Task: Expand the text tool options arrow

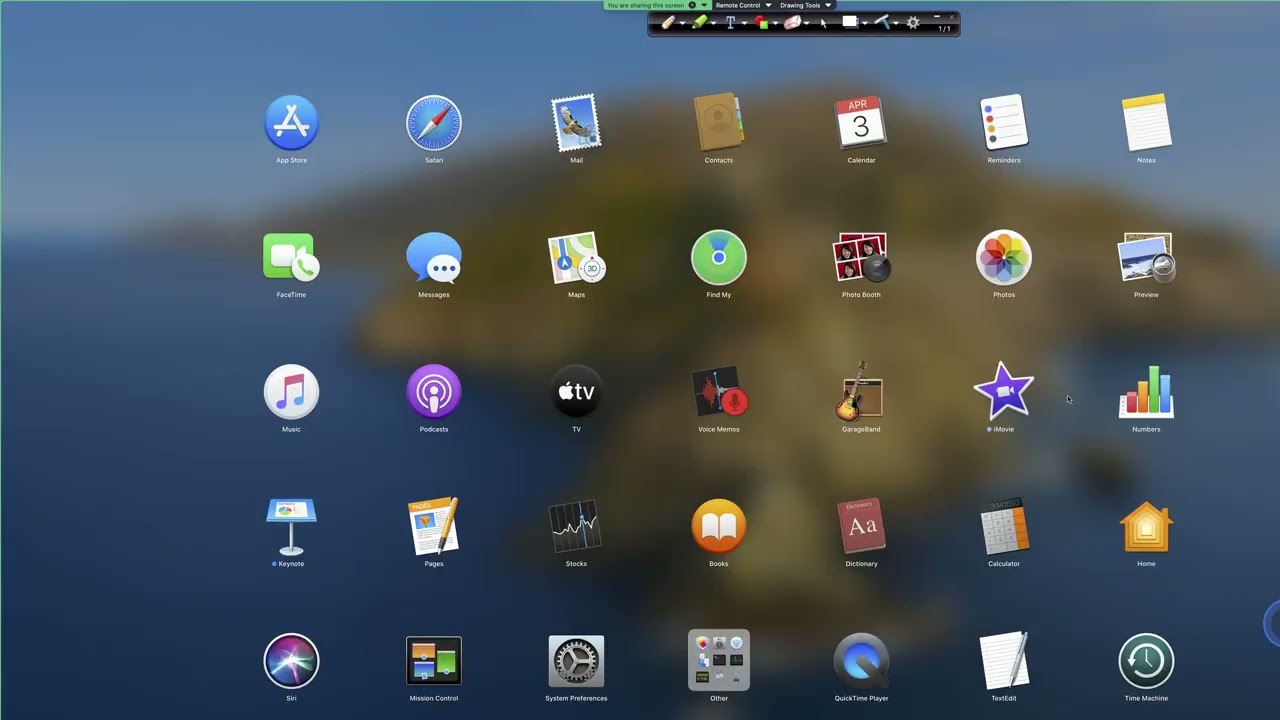Action: 744,23
